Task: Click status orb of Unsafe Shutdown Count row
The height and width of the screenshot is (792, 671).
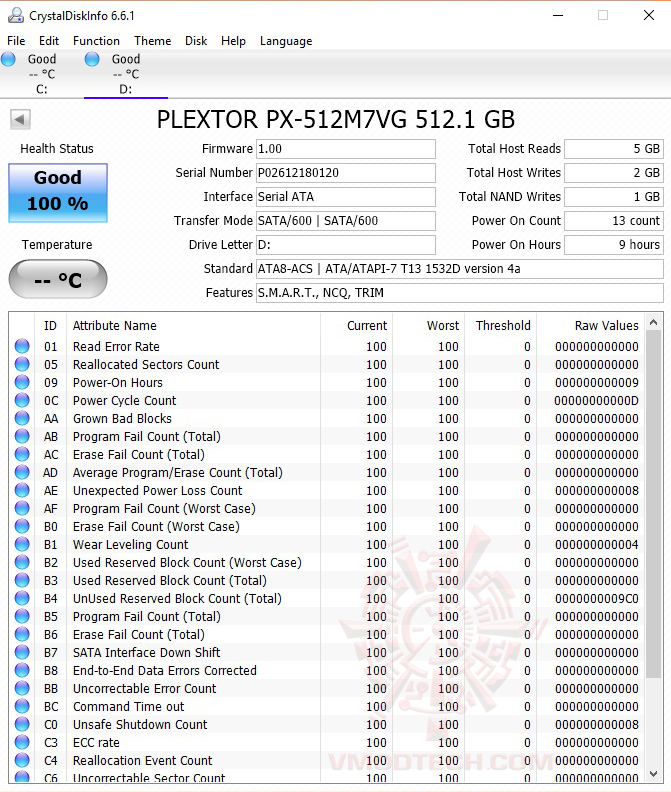Action: (22, 724)
